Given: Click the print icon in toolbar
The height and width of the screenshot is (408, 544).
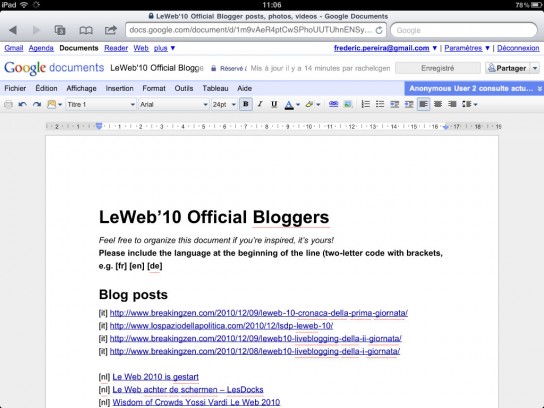Looking at the screenshot, I should 8,104.
